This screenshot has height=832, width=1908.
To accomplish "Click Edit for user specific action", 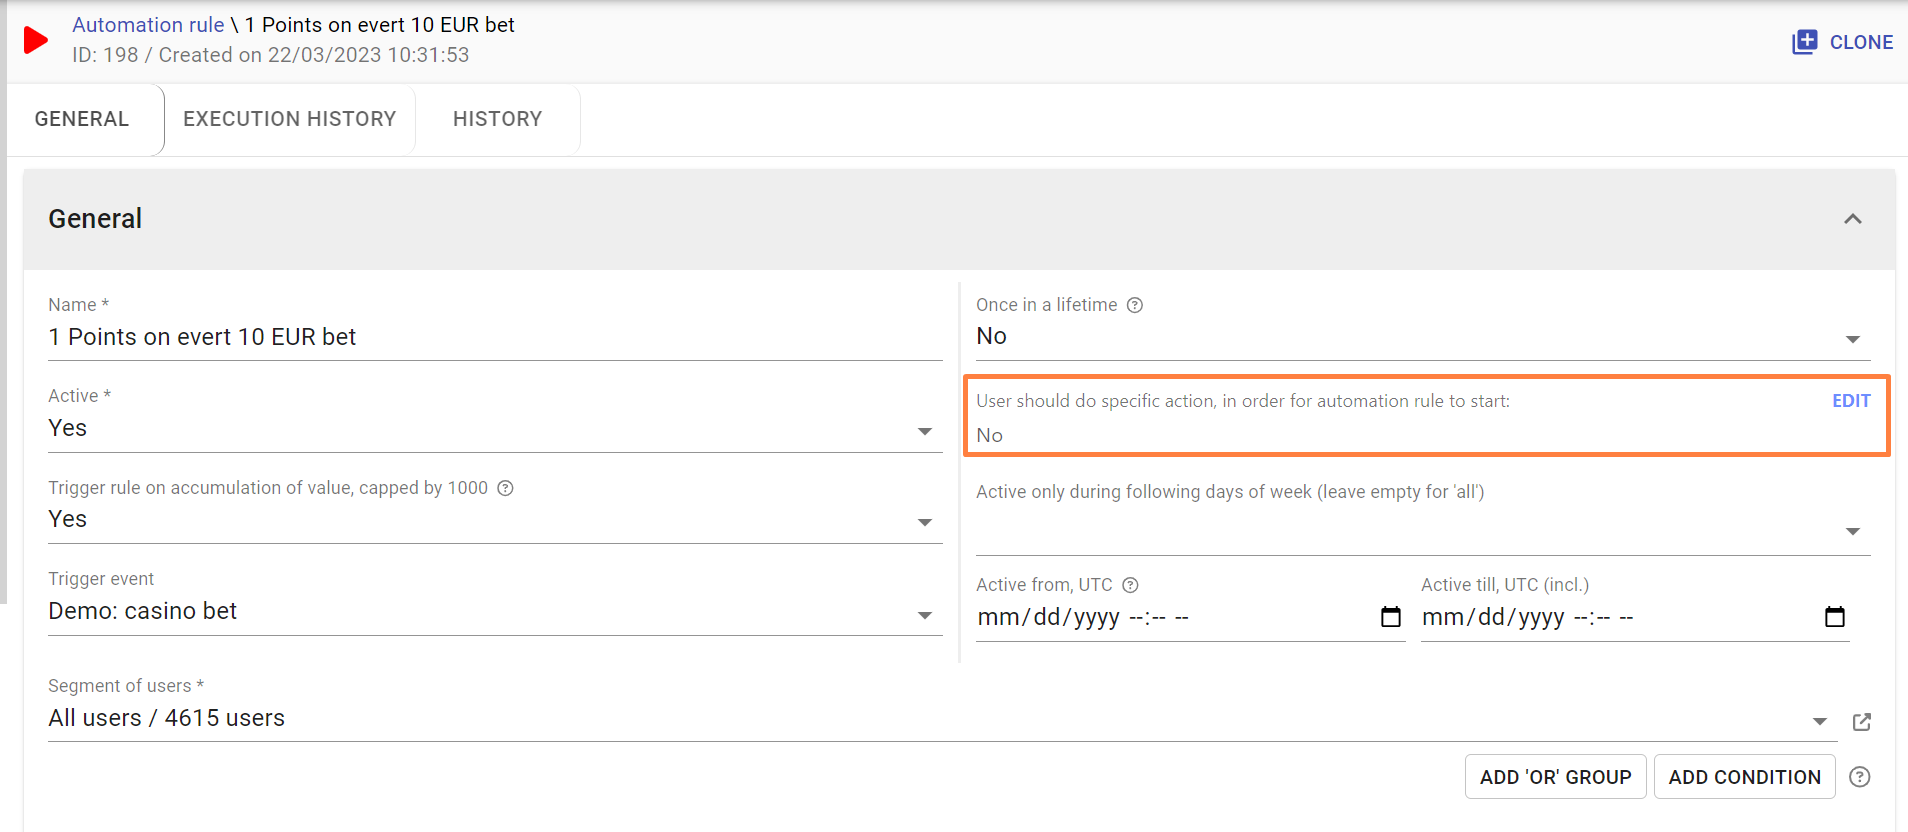I will 1850,401.
